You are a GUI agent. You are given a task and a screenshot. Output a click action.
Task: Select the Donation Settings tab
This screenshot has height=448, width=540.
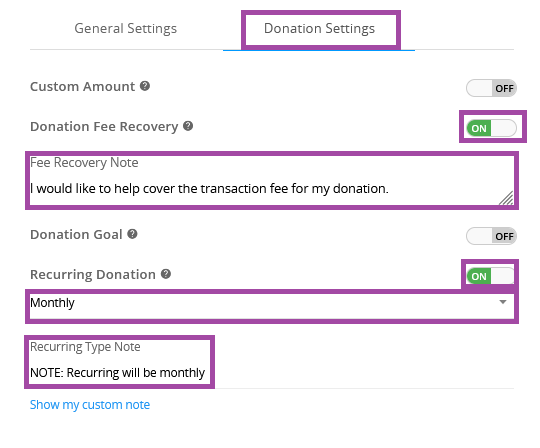(x=319, y=28)
